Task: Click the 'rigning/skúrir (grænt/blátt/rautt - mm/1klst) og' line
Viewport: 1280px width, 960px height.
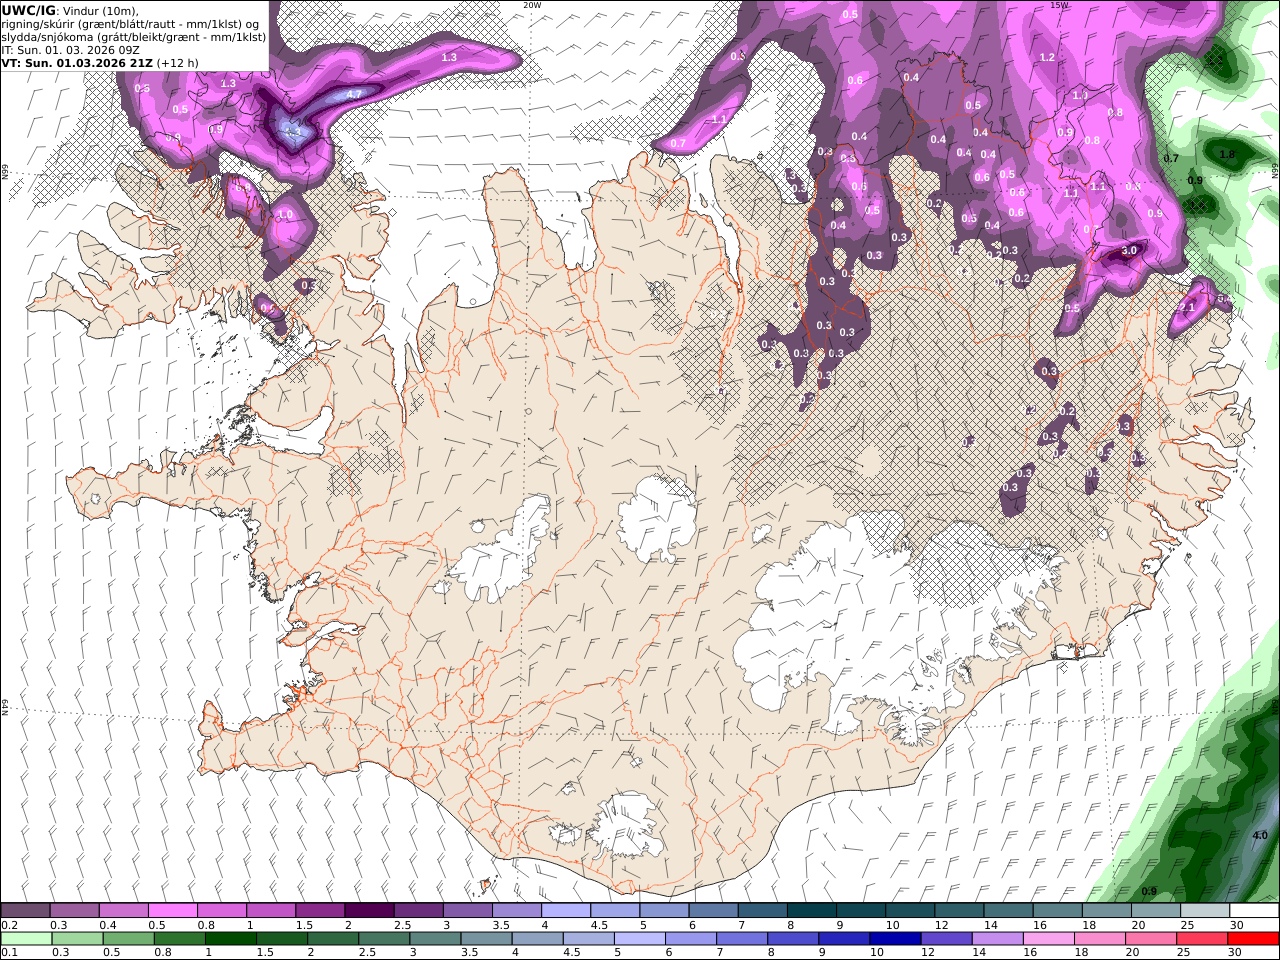Action: click(130, 24)
